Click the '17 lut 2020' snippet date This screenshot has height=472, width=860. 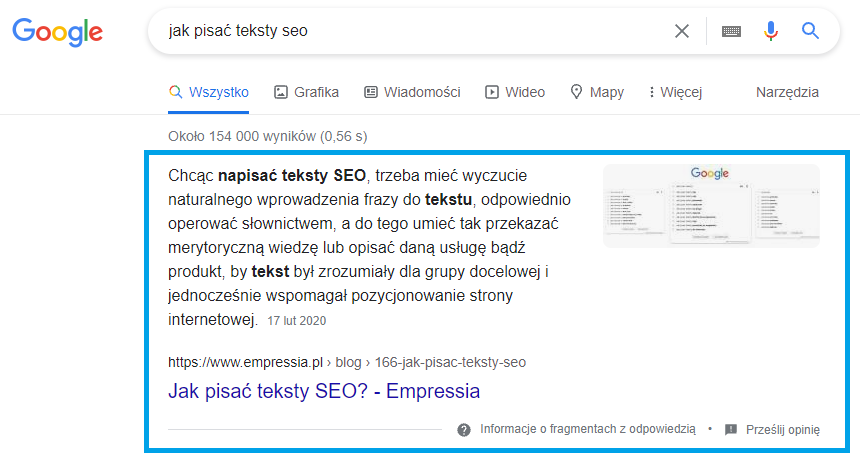pos(297,321)
